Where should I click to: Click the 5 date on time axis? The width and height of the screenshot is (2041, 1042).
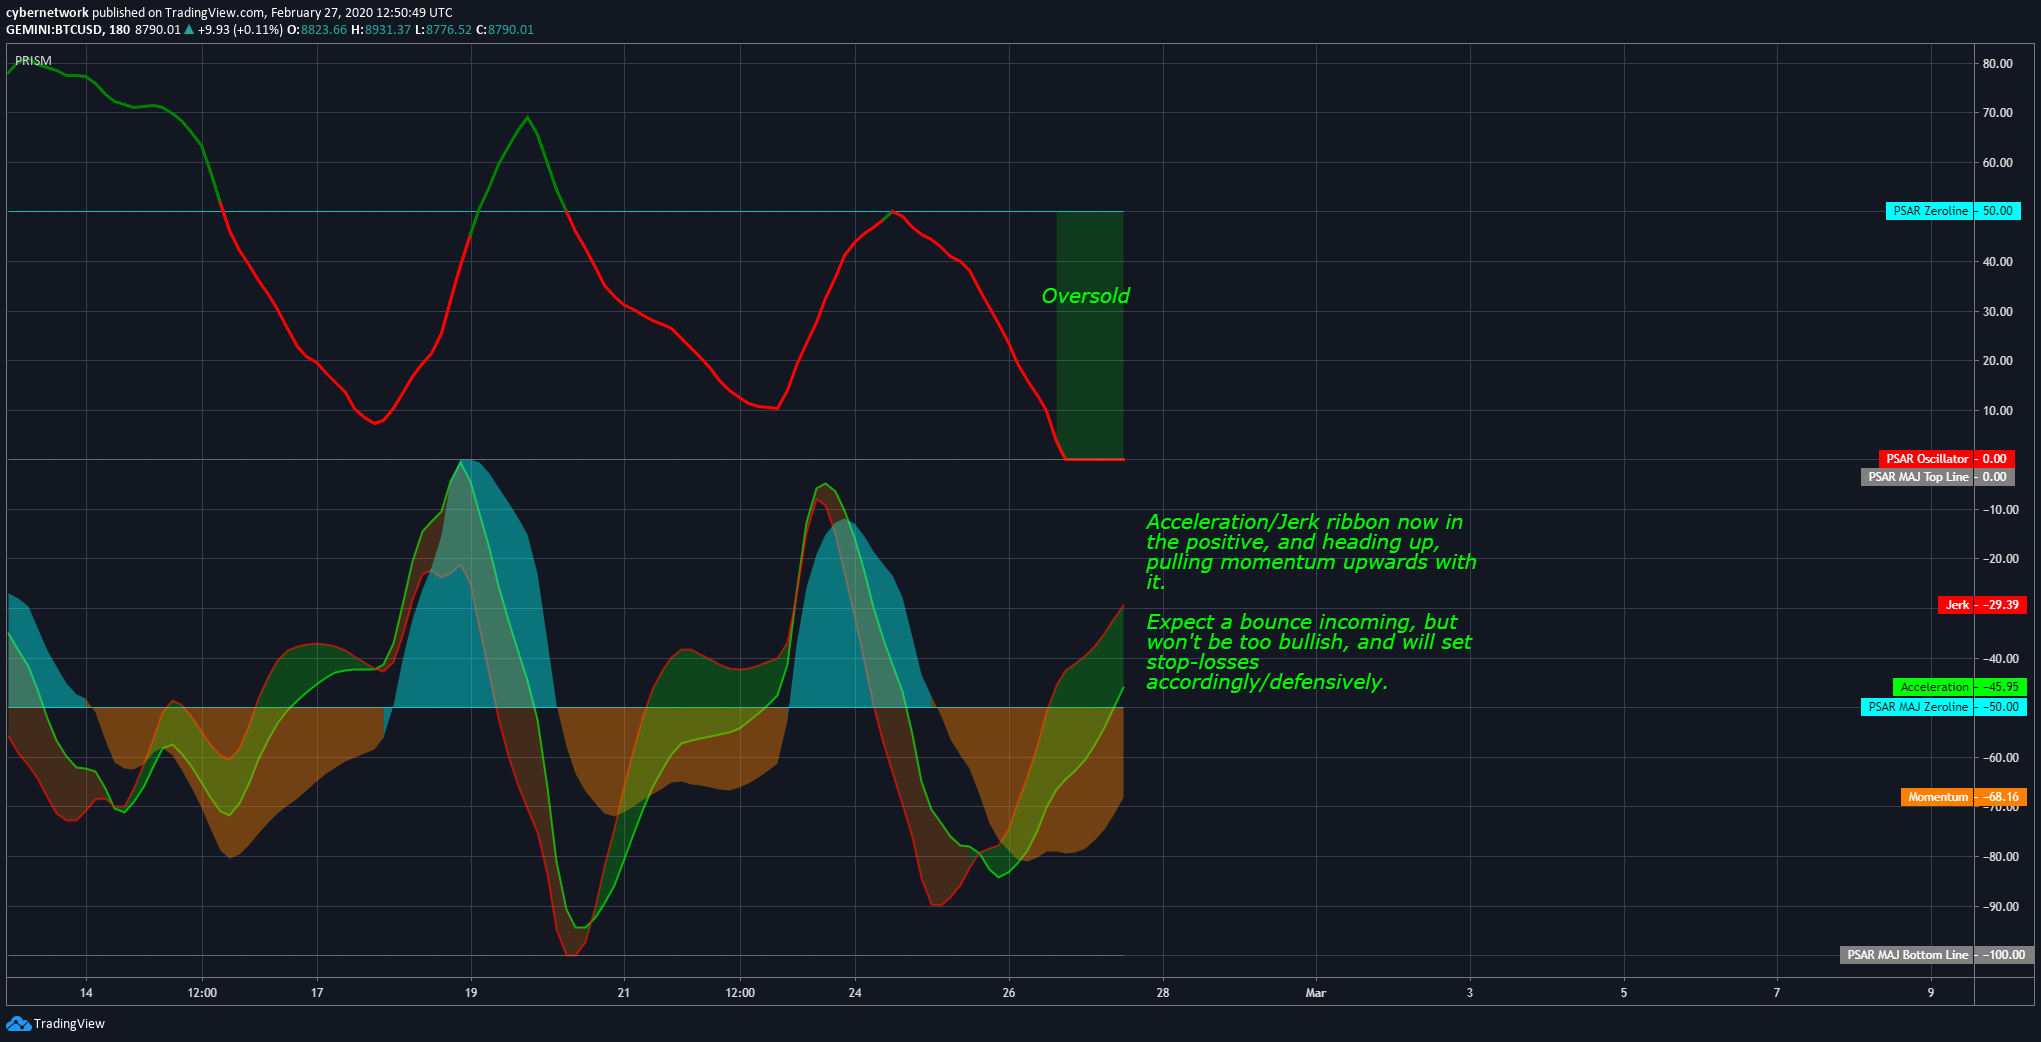(1624, 993)
